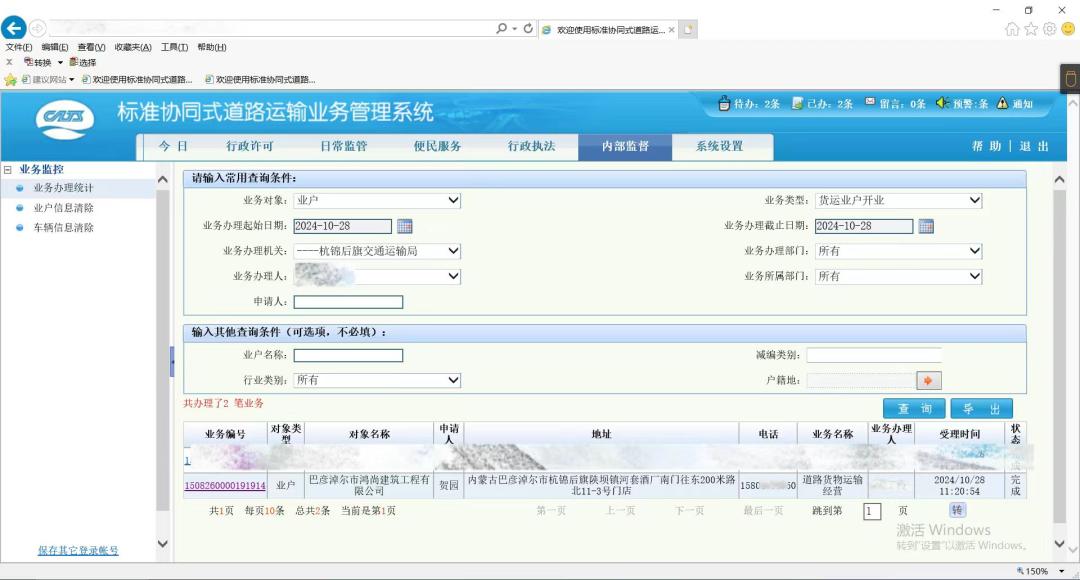This screenshot has height=580, width=1080.
Task: Open calendar picker for 业务办理截止日期
Action: coord(926,226)
